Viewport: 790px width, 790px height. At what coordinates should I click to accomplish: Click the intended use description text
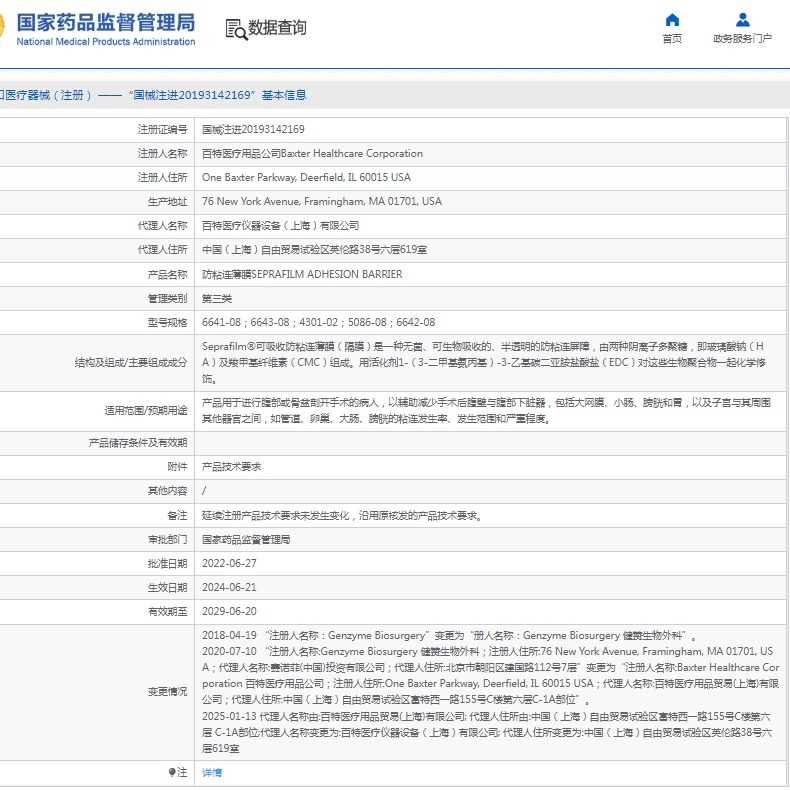(486, 411)
